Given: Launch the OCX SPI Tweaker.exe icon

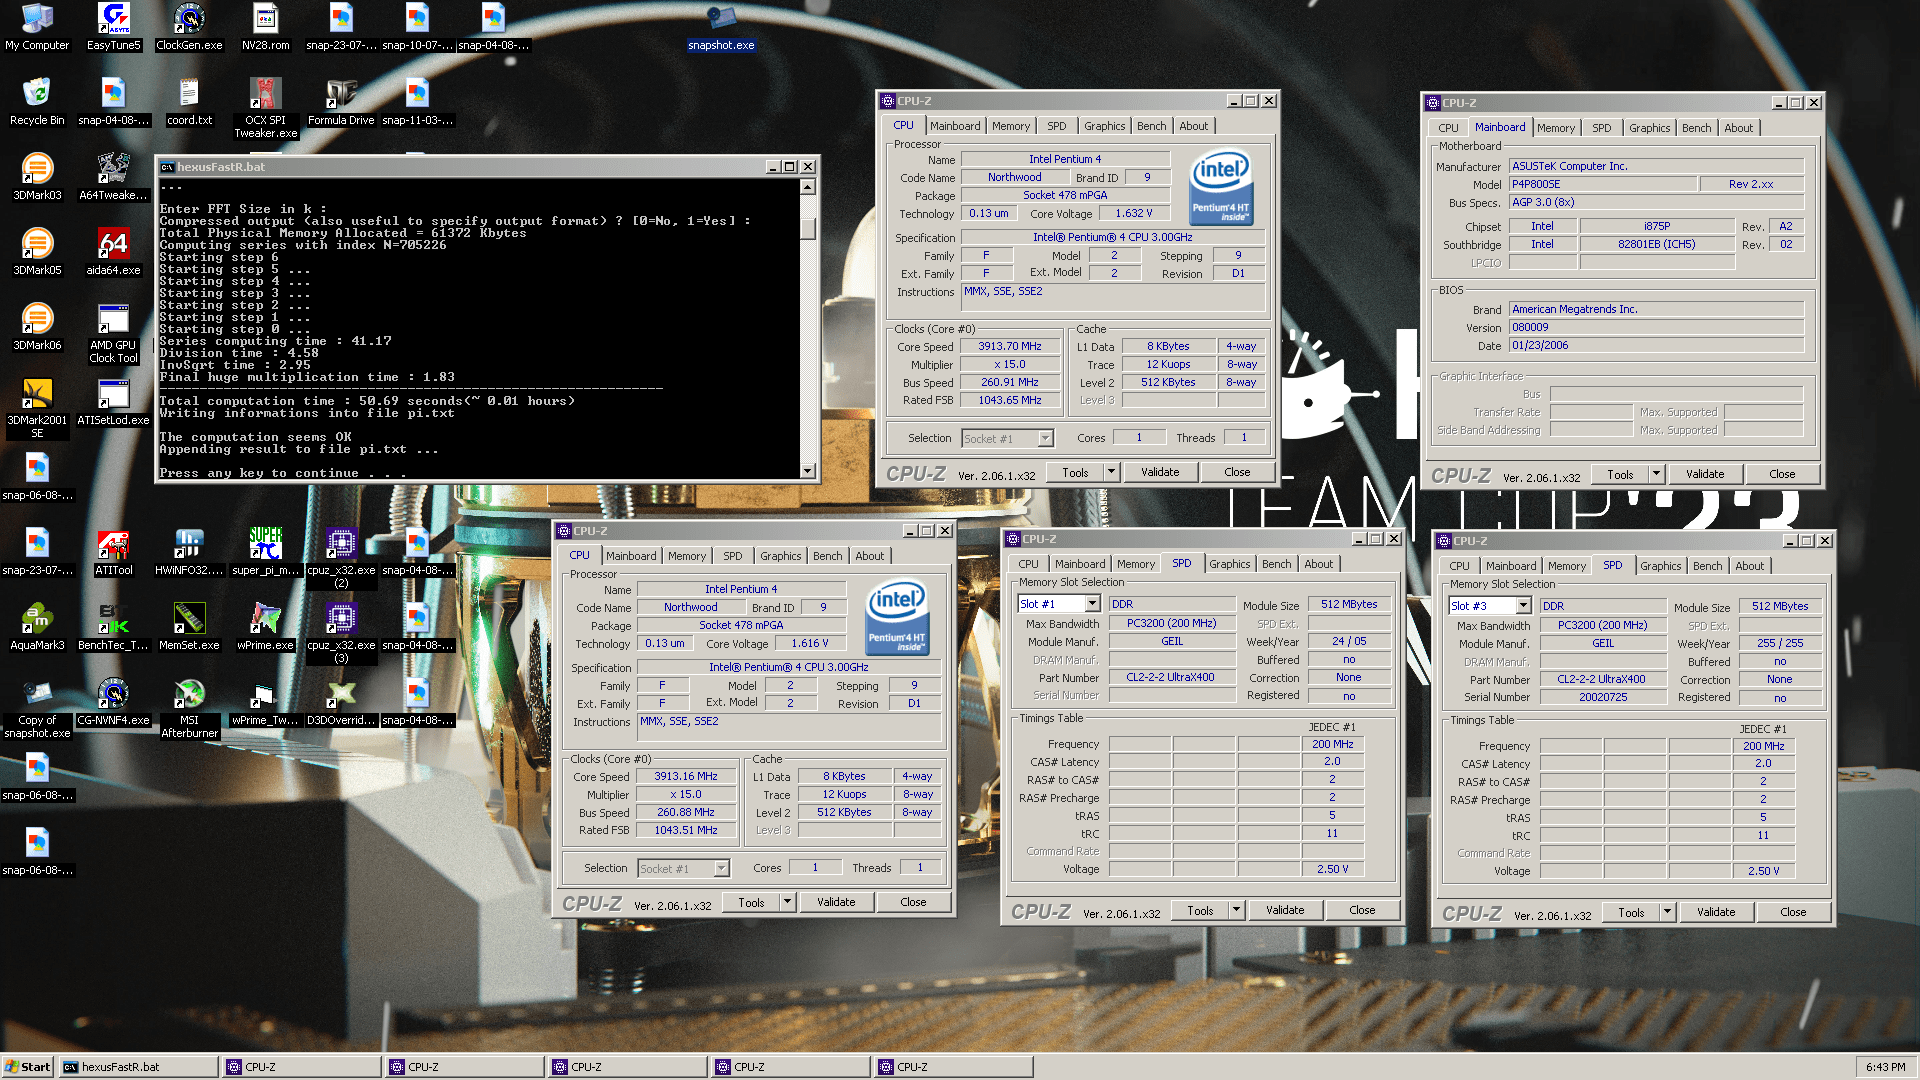Looking at the screenshot, I should coord(265,108).
